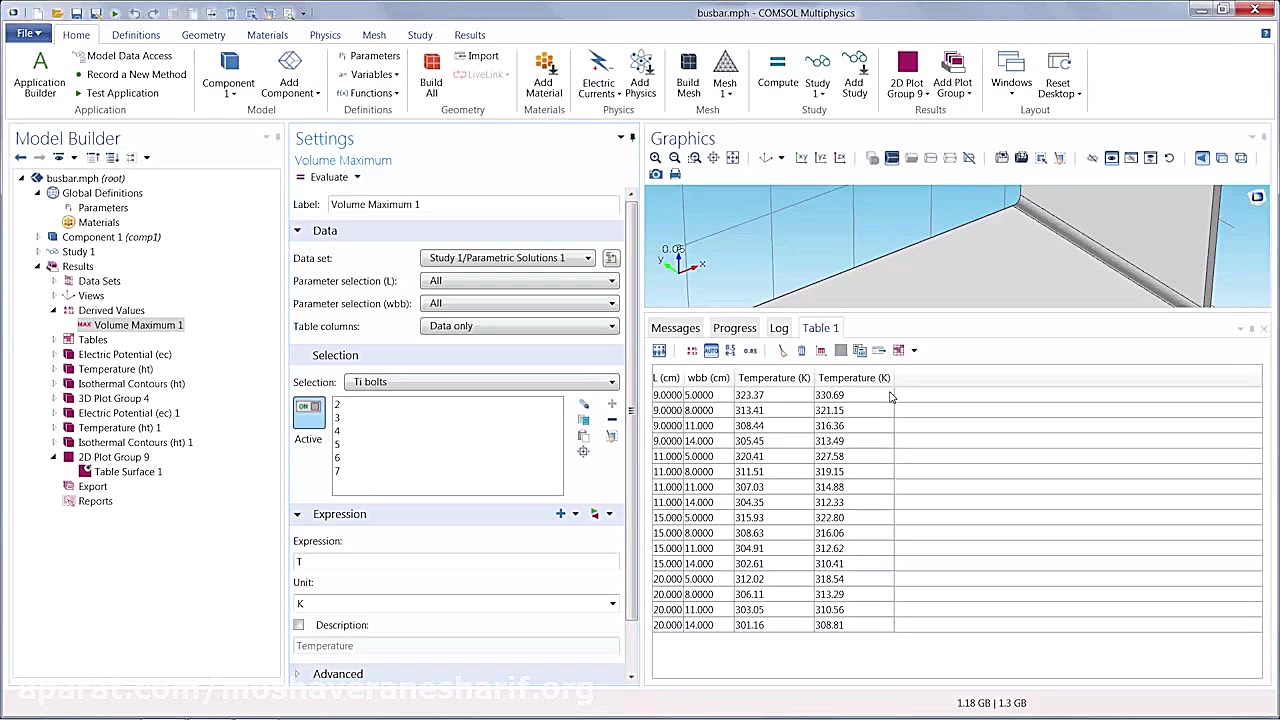Click the Add Material icon

[x=544, y=75]
